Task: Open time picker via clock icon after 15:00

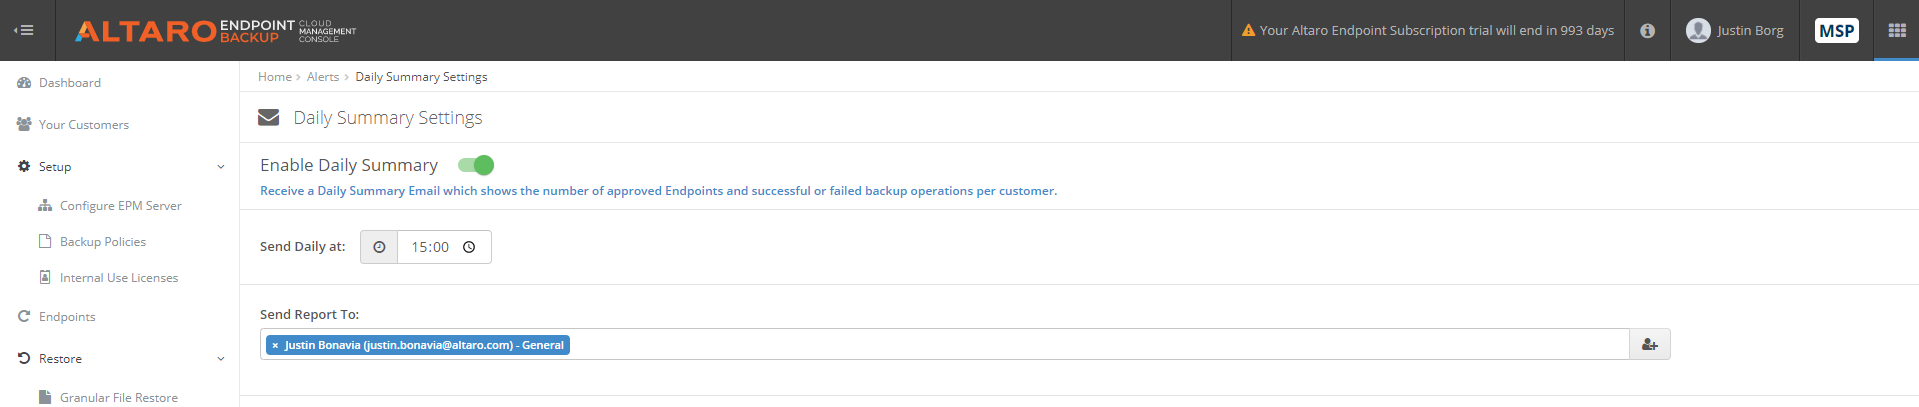Action: point(469,247)
